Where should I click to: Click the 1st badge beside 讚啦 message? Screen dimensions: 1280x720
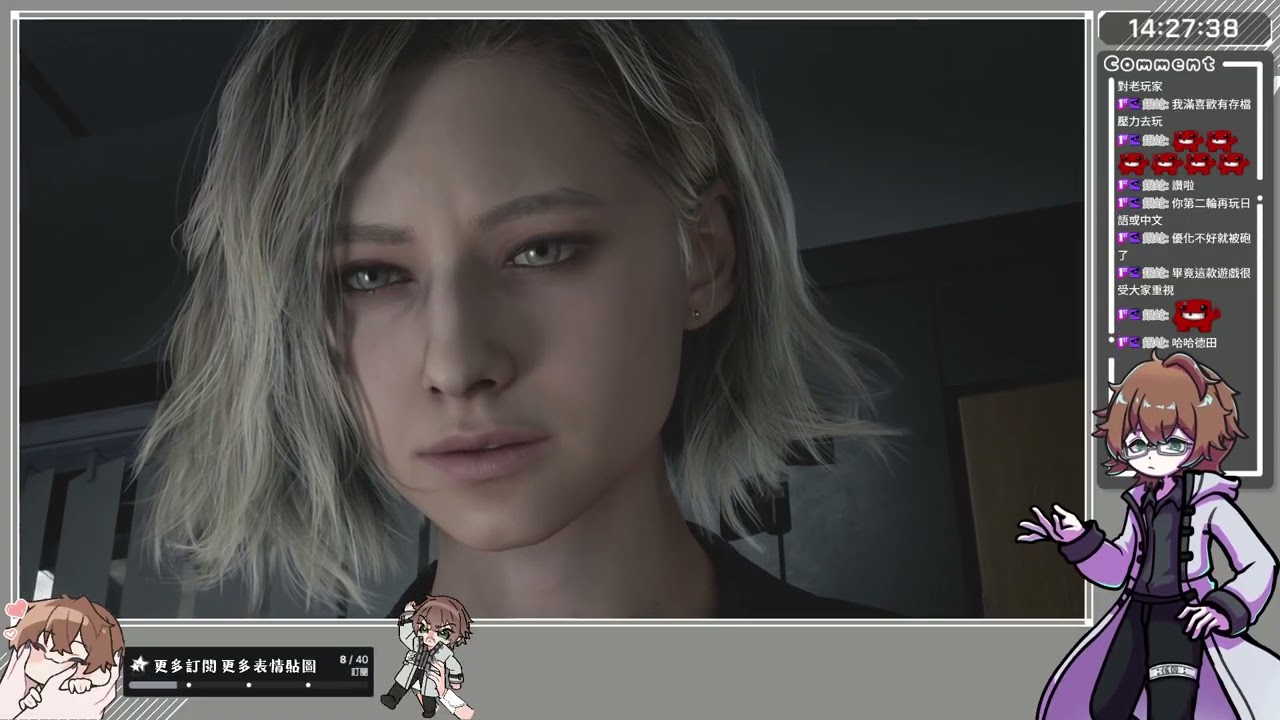1123,185
